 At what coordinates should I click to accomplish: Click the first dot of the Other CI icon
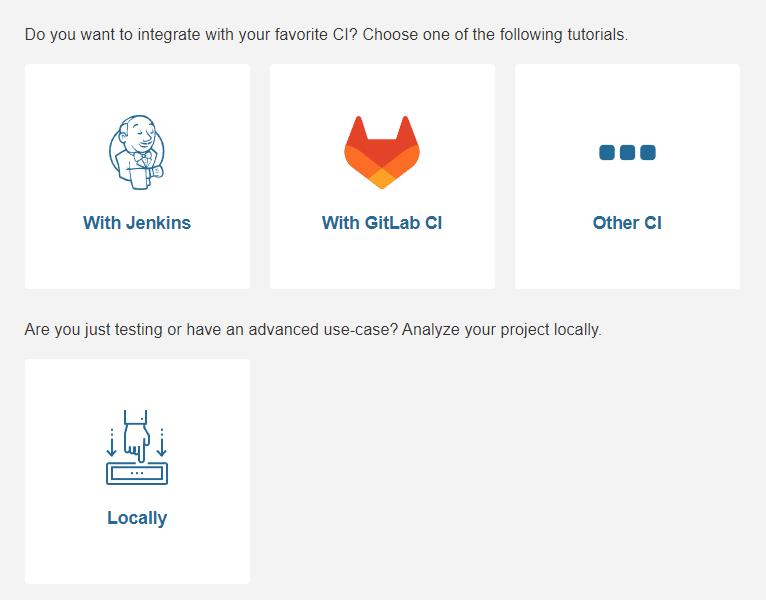[607, 152]
